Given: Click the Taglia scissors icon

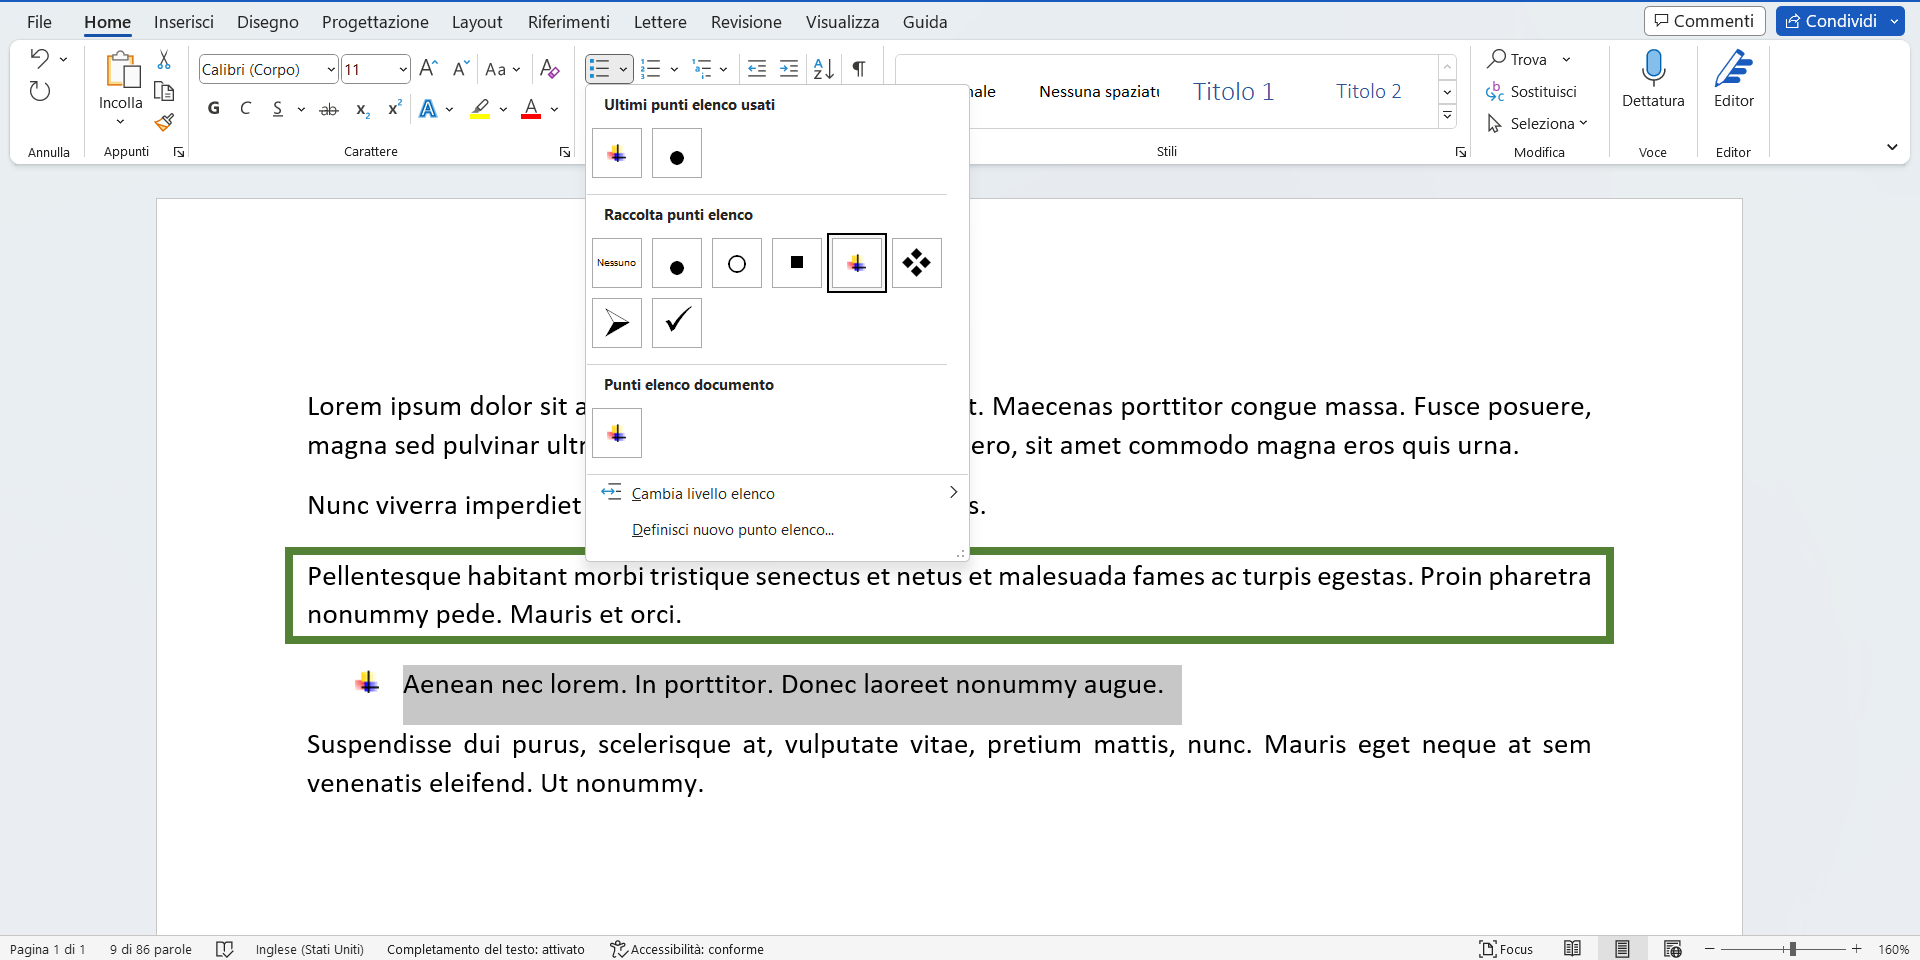Looking at the screenshot, I should pos(164,61).
